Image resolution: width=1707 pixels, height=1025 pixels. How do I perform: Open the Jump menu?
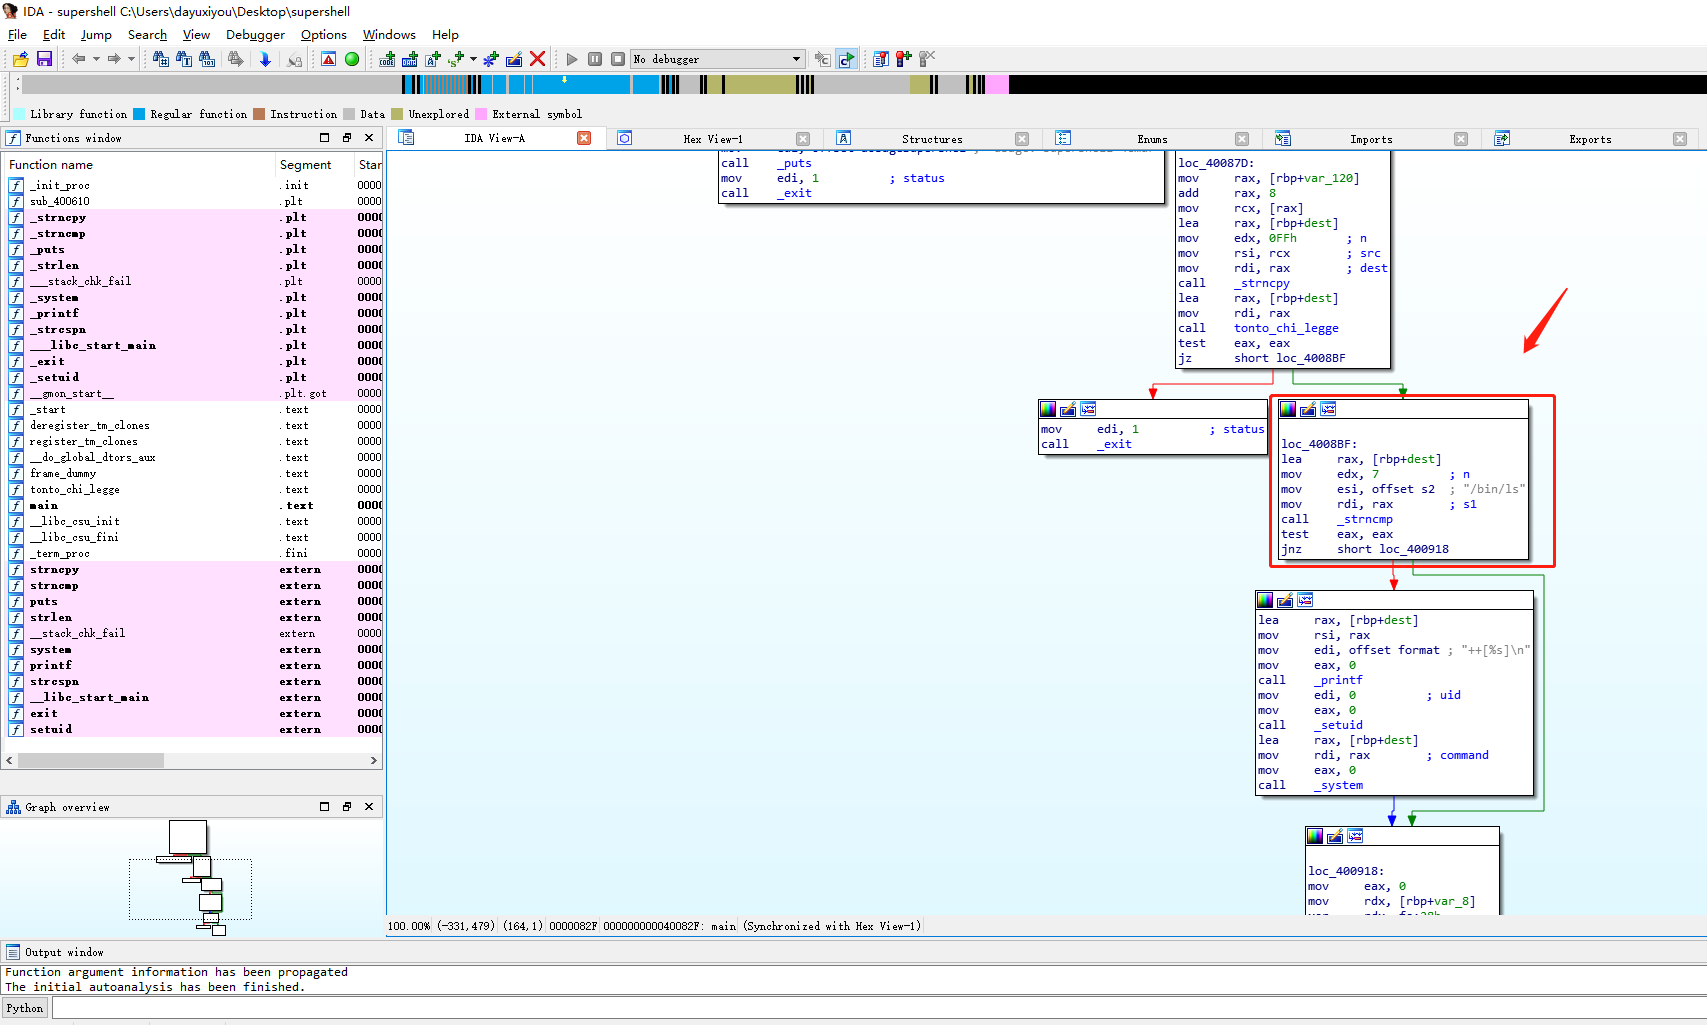pyautogui.click(x=96, y=34)
